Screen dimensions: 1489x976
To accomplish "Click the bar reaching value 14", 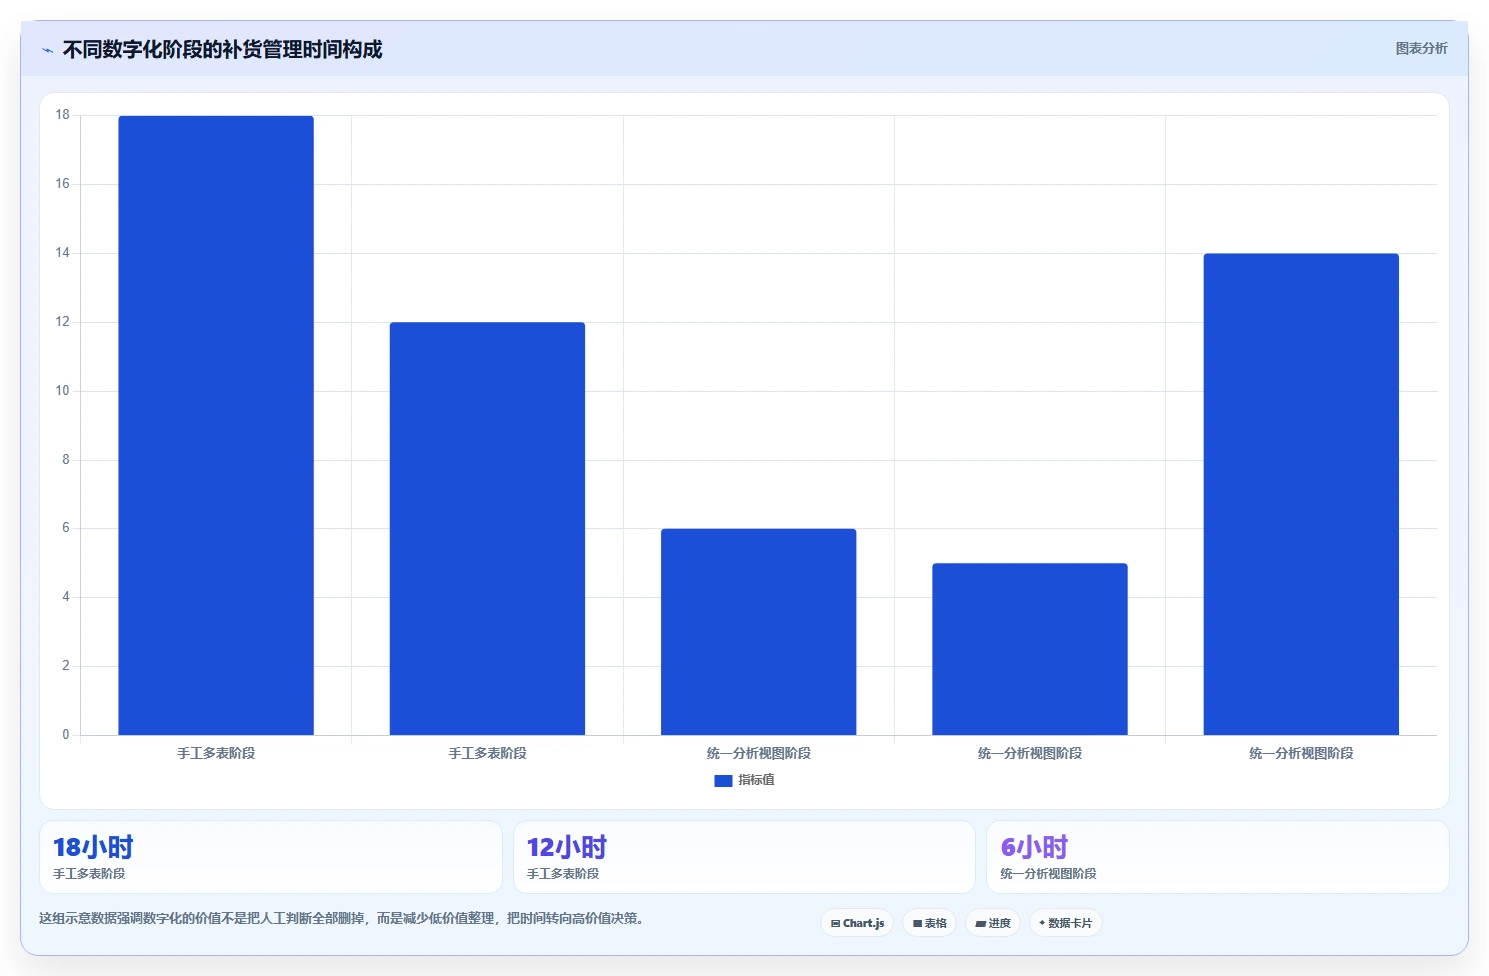I will pos(1301,494).
